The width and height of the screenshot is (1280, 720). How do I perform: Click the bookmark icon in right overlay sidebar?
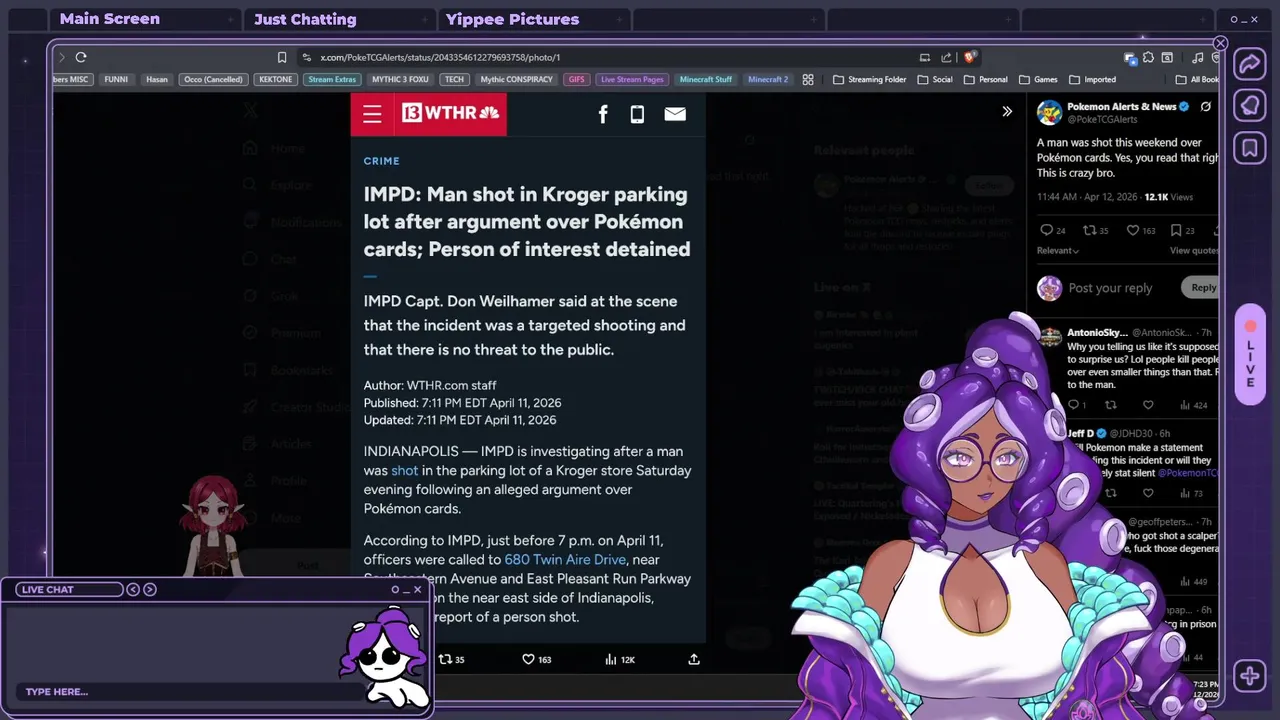coord(1250,148)
